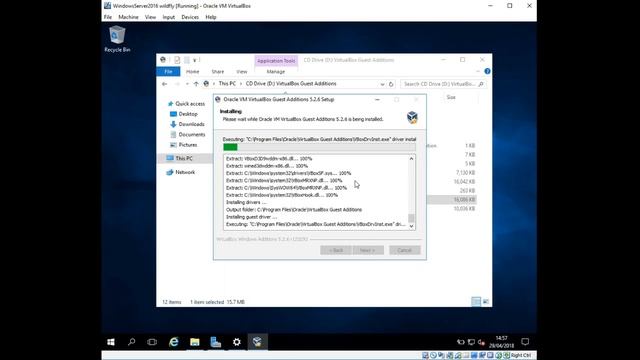
Task: Select Application Tools contextual tab
Action: (x=276, y=61)
